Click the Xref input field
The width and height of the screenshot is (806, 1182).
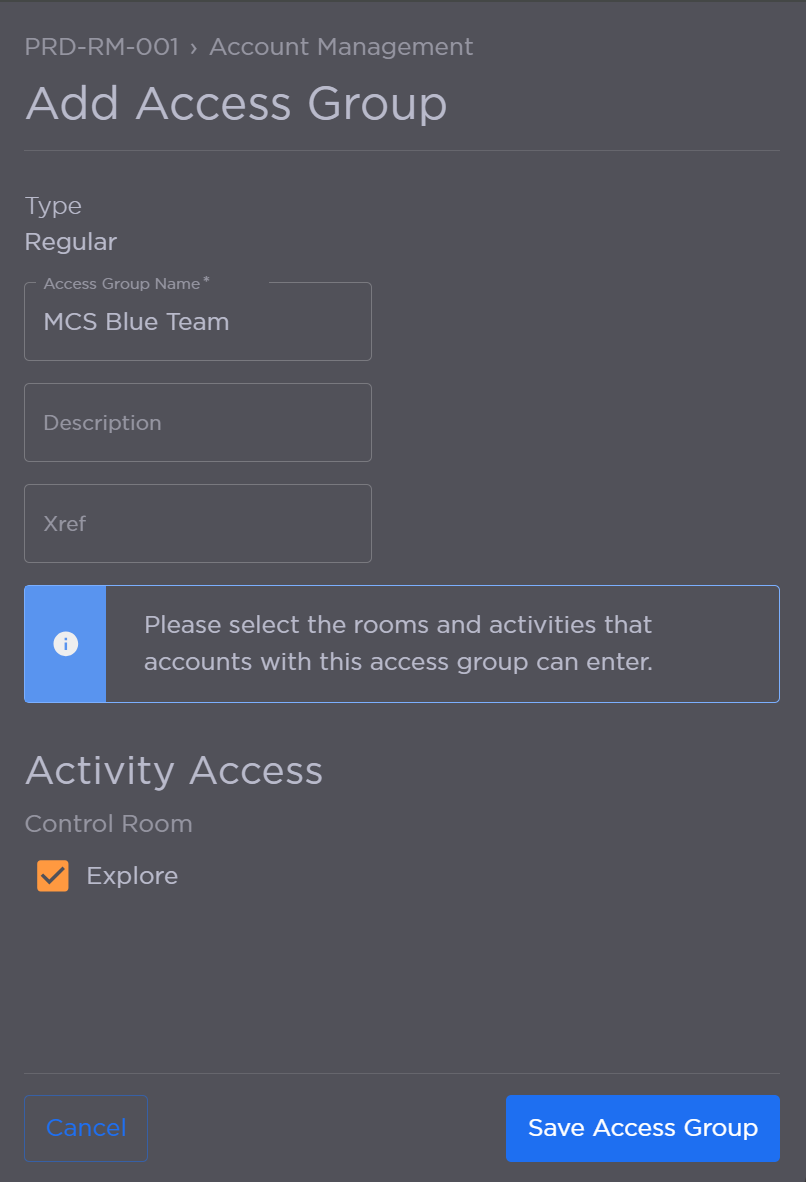[x=197, y=523]
